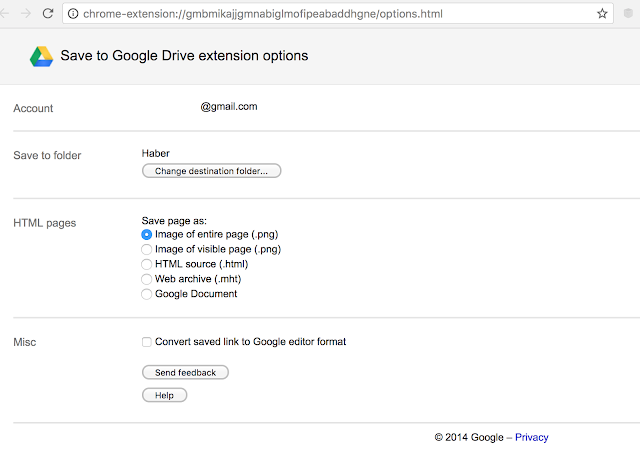Click the Google Drive logo
The height and width of the screenshot is (462, 640).
[41, 56]
